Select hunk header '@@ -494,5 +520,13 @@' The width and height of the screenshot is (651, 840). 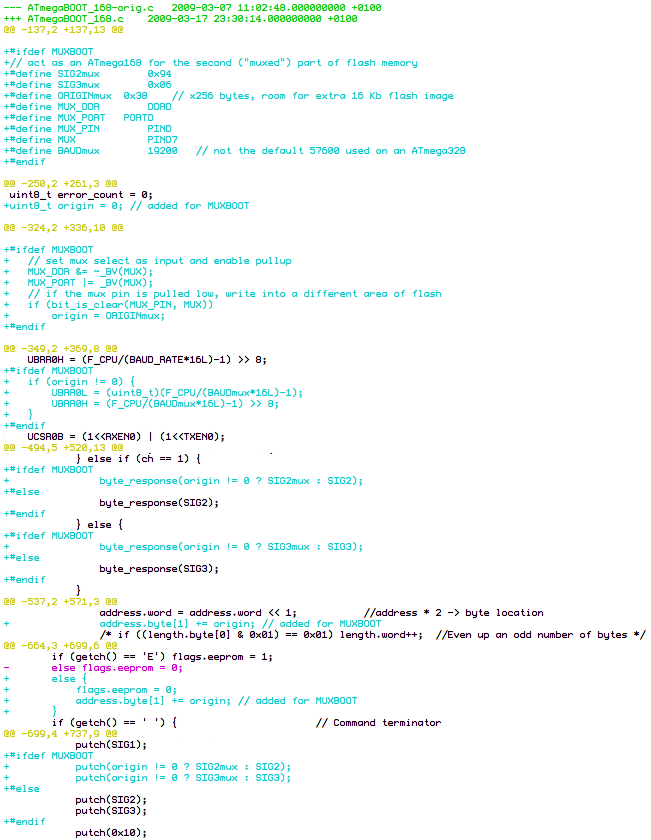[x=63, y=447]
